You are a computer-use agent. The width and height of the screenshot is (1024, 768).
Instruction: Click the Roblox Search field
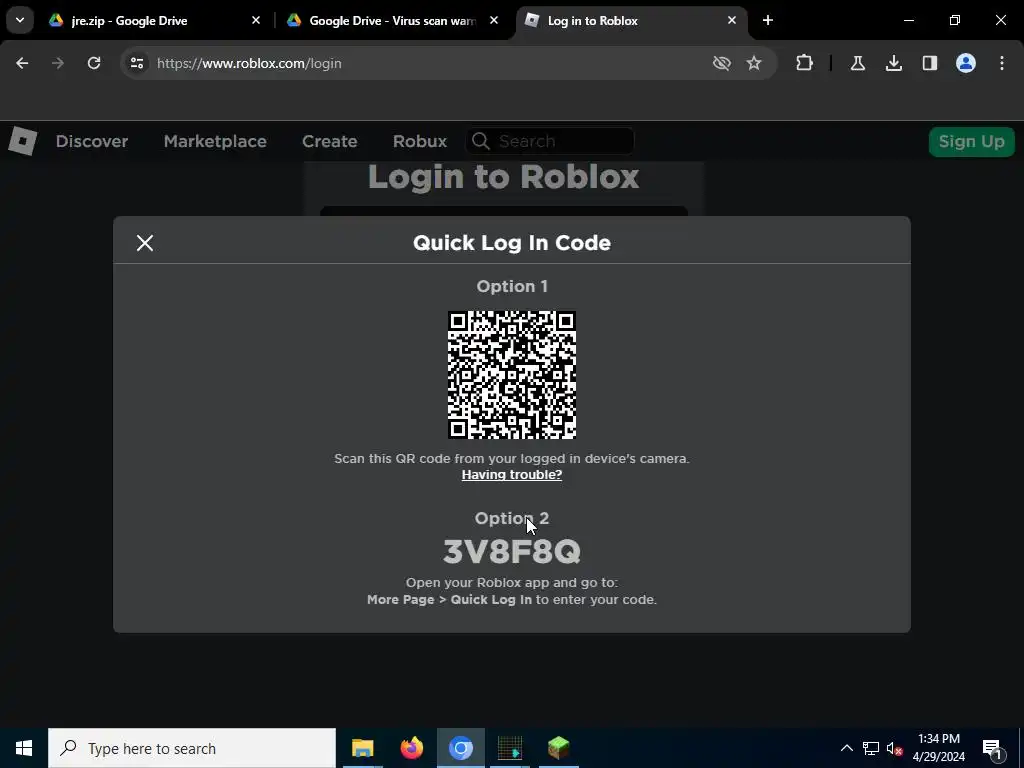[550, 141]
